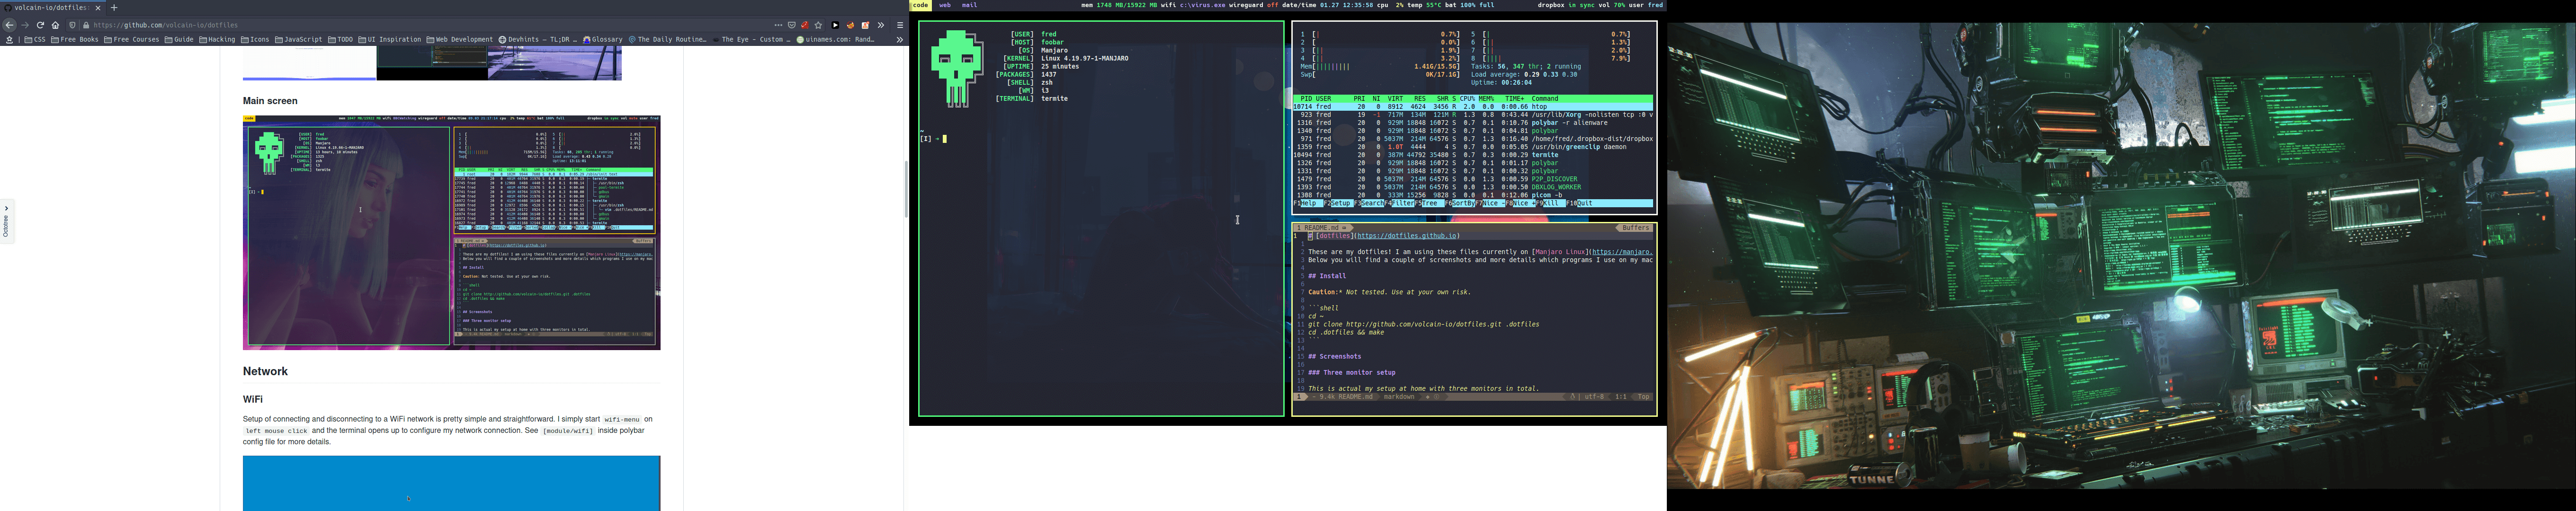Save the page to Pocket
The width and height of the screenshot is (2576, 511).
pyautogui.click(x=792, y=25)
